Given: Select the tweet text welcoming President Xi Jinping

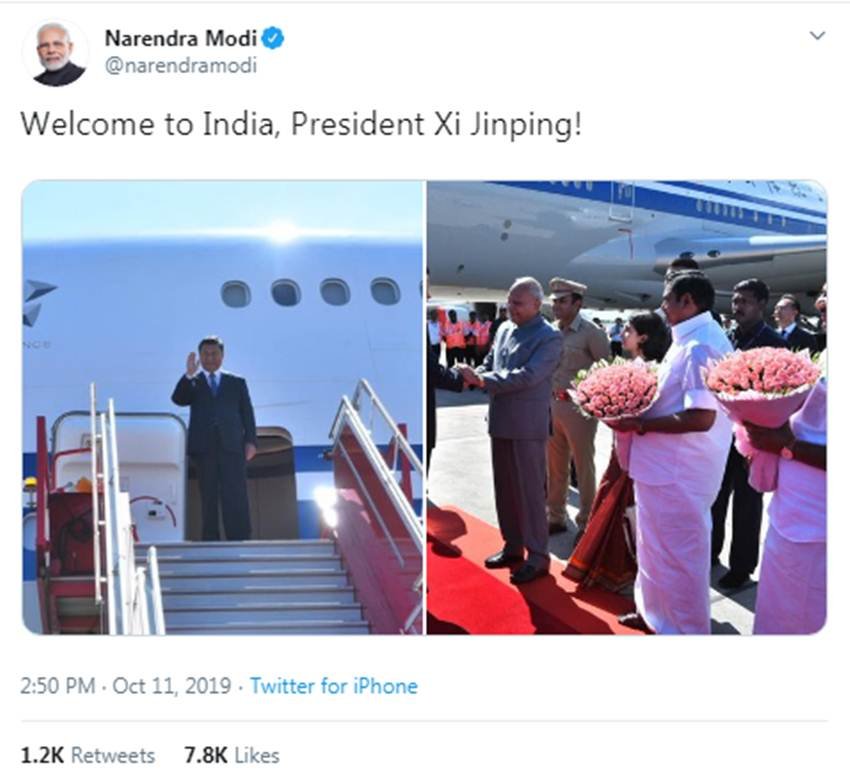Looking at the screenshot, I should [301, 124].
